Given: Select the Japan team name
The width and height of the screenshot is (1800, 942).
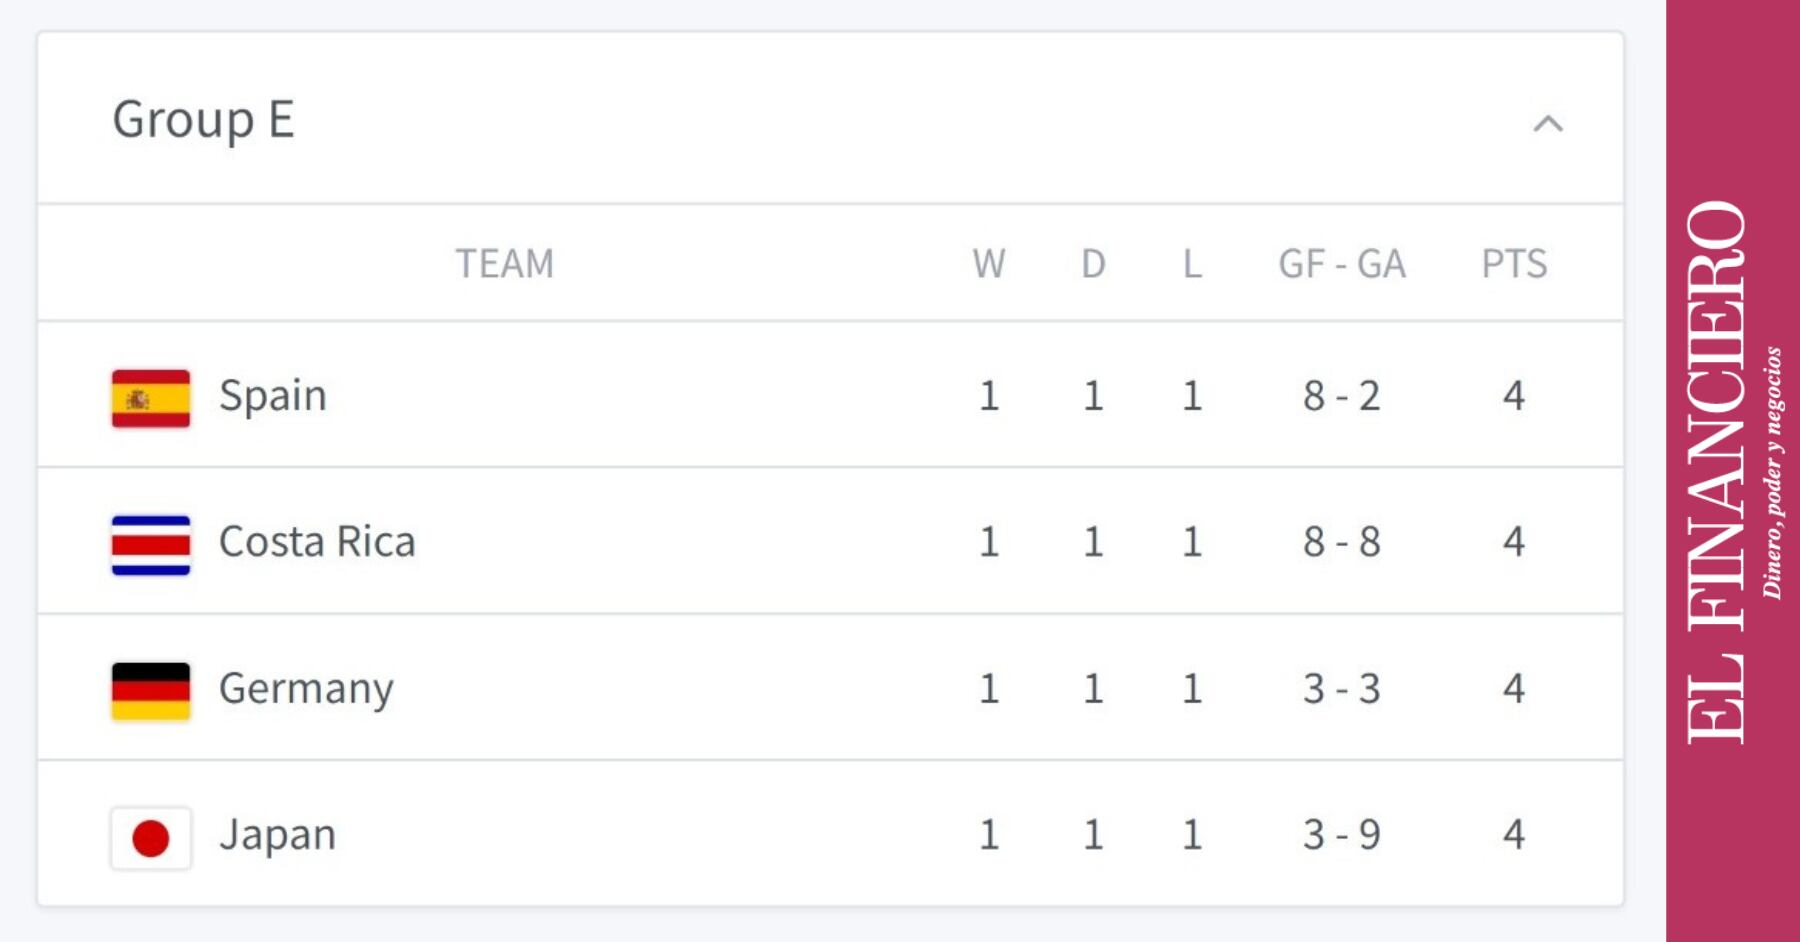Looking at the screenshot, I should tap(278, 835).
